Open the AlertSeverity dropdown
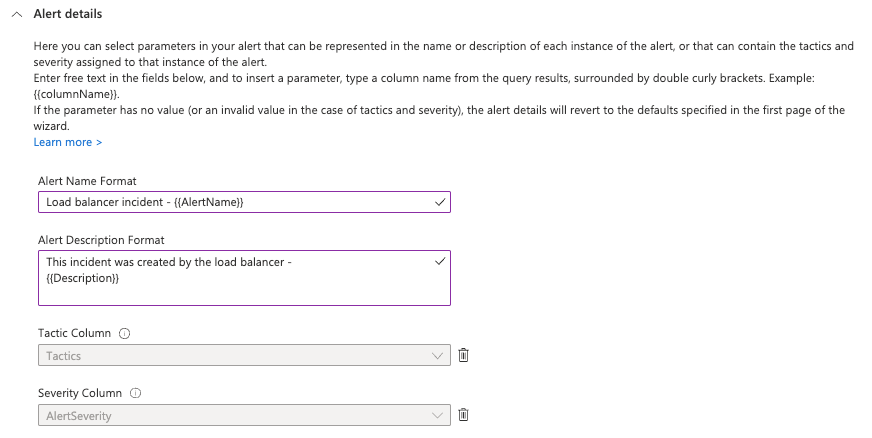This screenshot has height=438, width=872. [x=244, y=415]
